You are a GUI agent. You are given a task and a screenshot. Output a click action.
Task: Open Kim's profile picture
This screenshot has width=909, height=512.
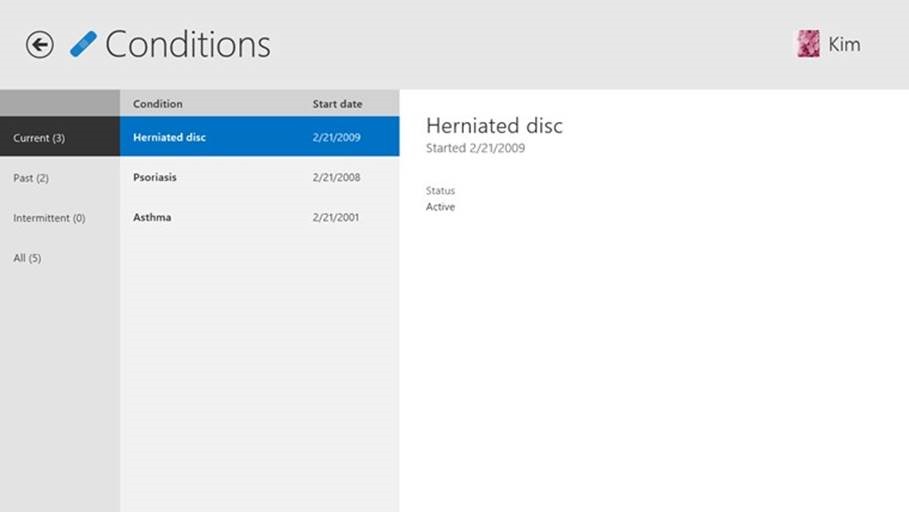click(x=808, y=43)
